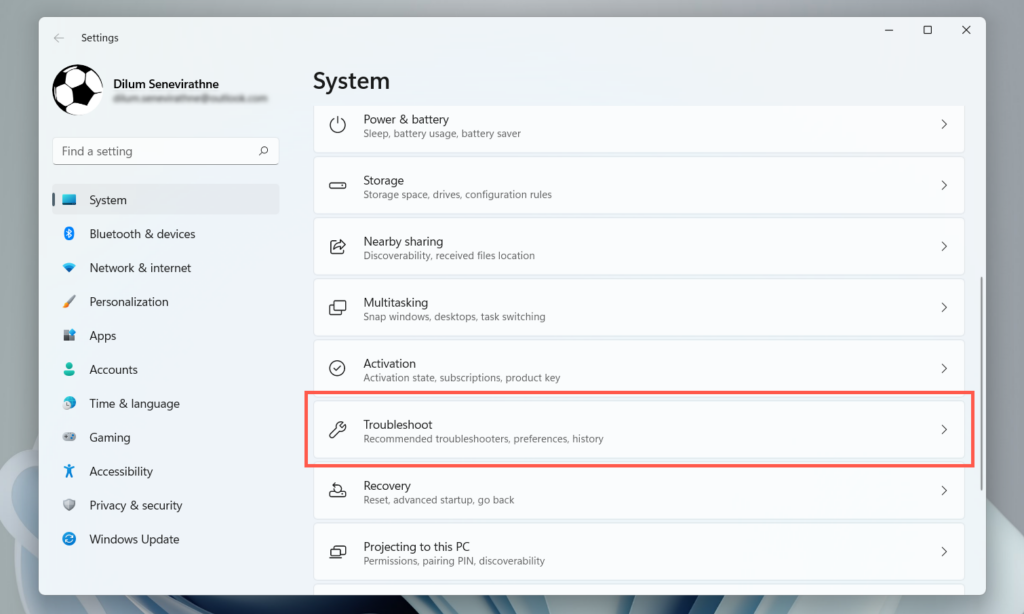Click the soccer ball profile picture
The height and width of the screenshot is (614, 1024).
(77, 90)
